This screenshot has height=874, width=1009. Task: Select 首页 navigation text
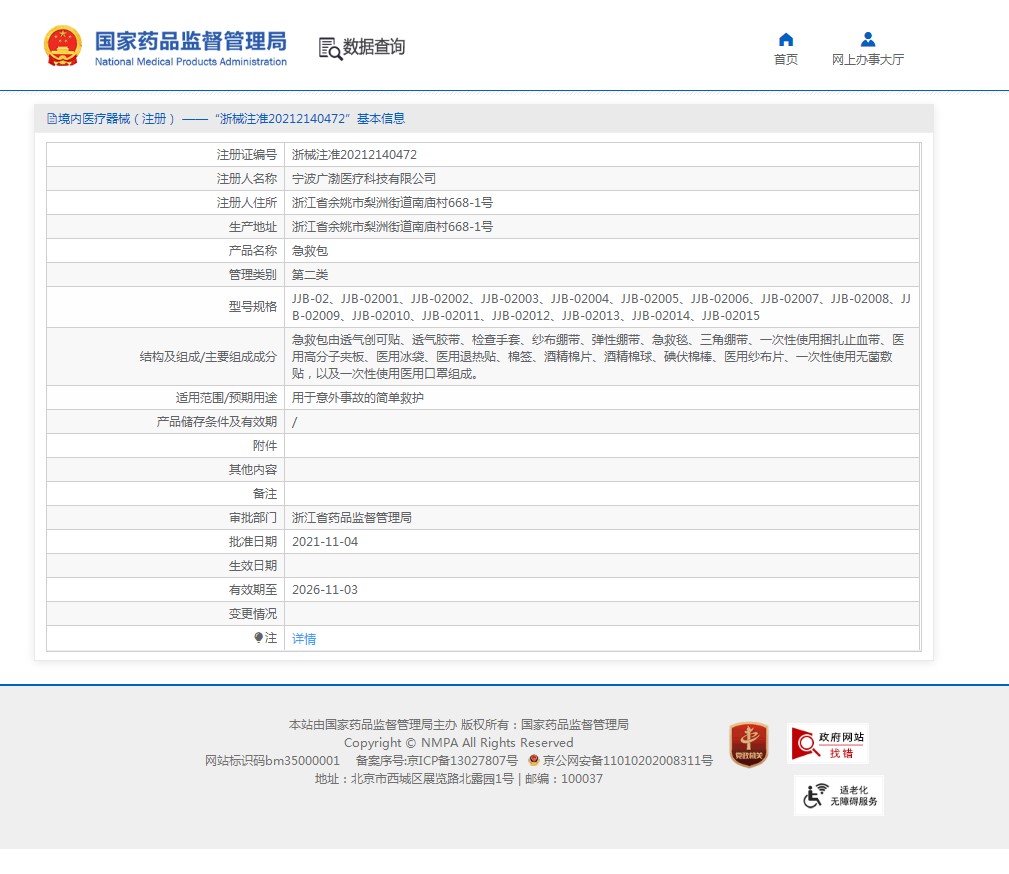(786, 60)
